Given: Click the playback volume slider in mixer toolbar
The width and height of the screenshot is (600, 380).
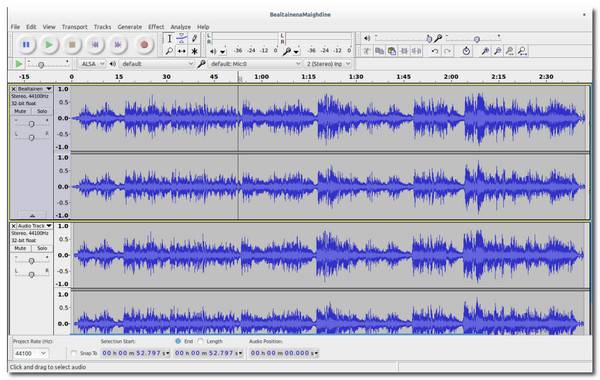Looking at the screenshot, I should click(403, 38).
